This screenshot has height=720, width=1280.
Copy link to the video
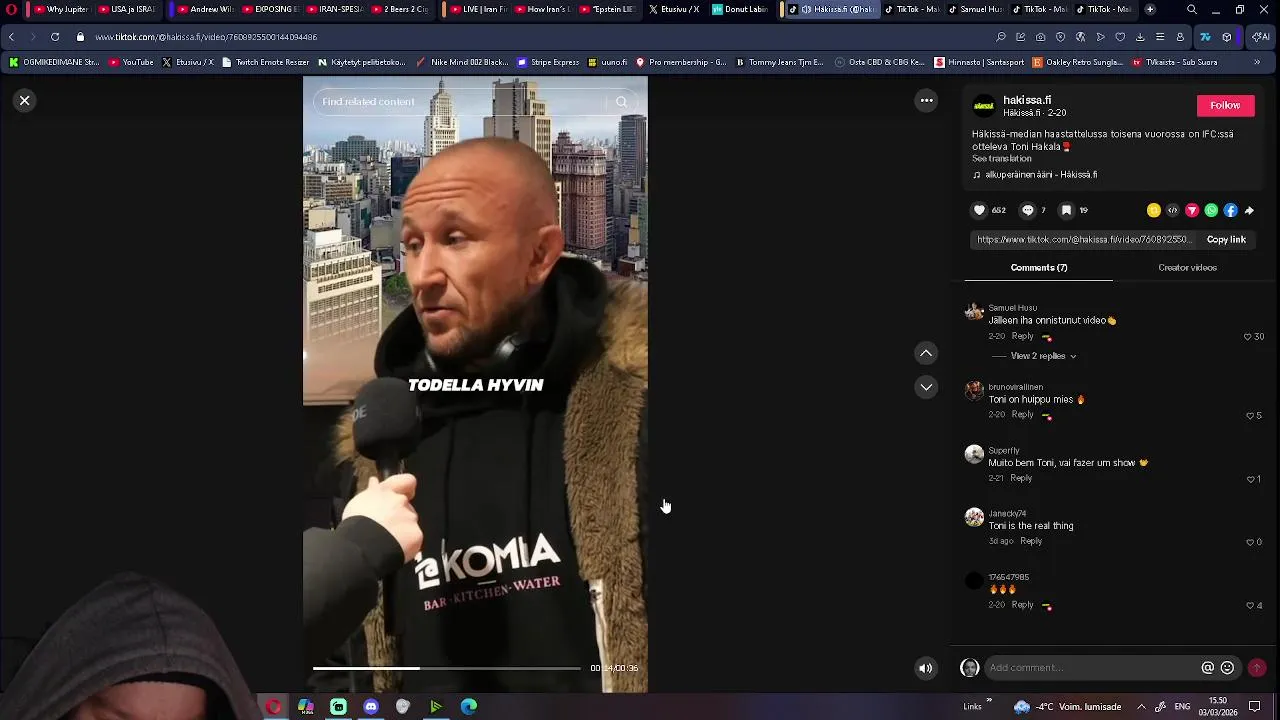point(1226,240)
